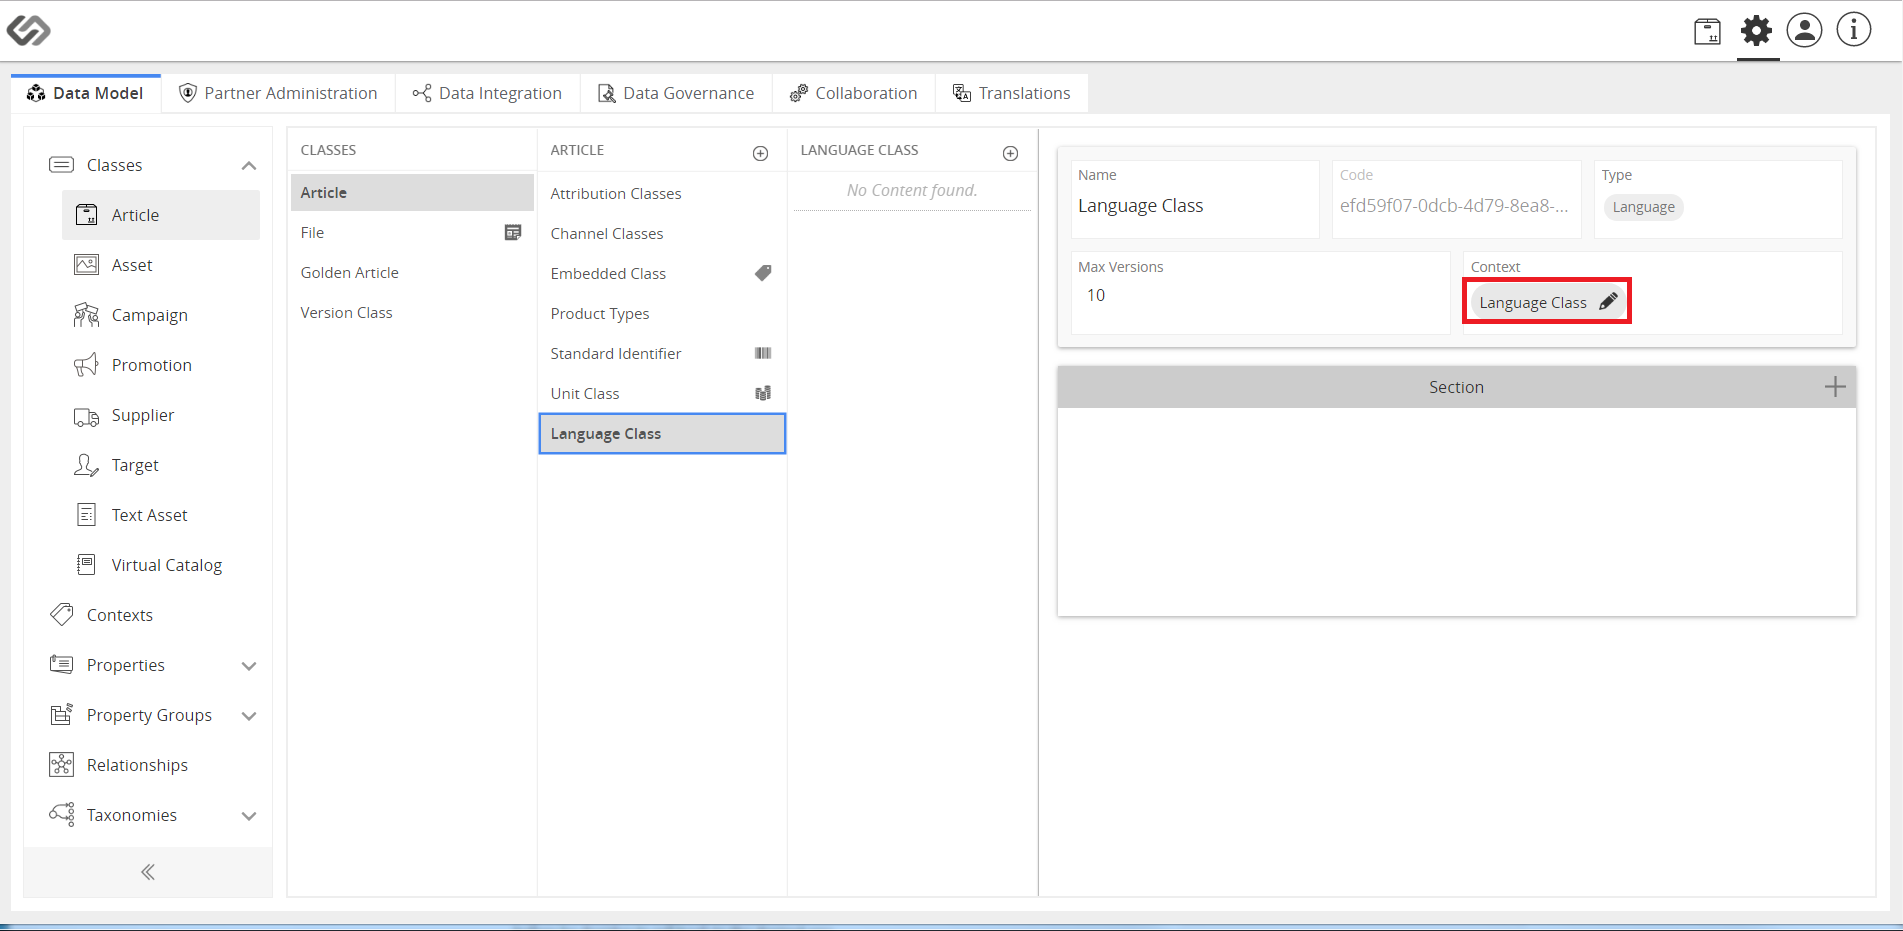Edit the Name field Language Class

click(x=1195, y=206)
